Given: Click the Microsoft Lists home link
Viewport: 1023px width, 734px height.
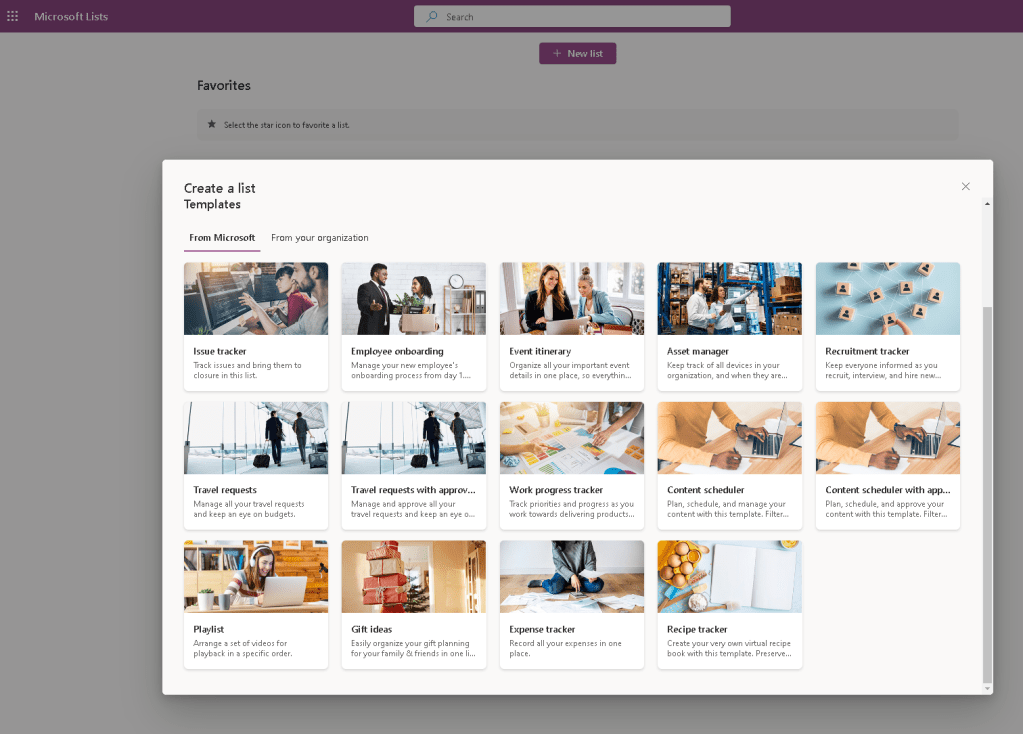Looking at the screenshot, I should pos(70,16).
